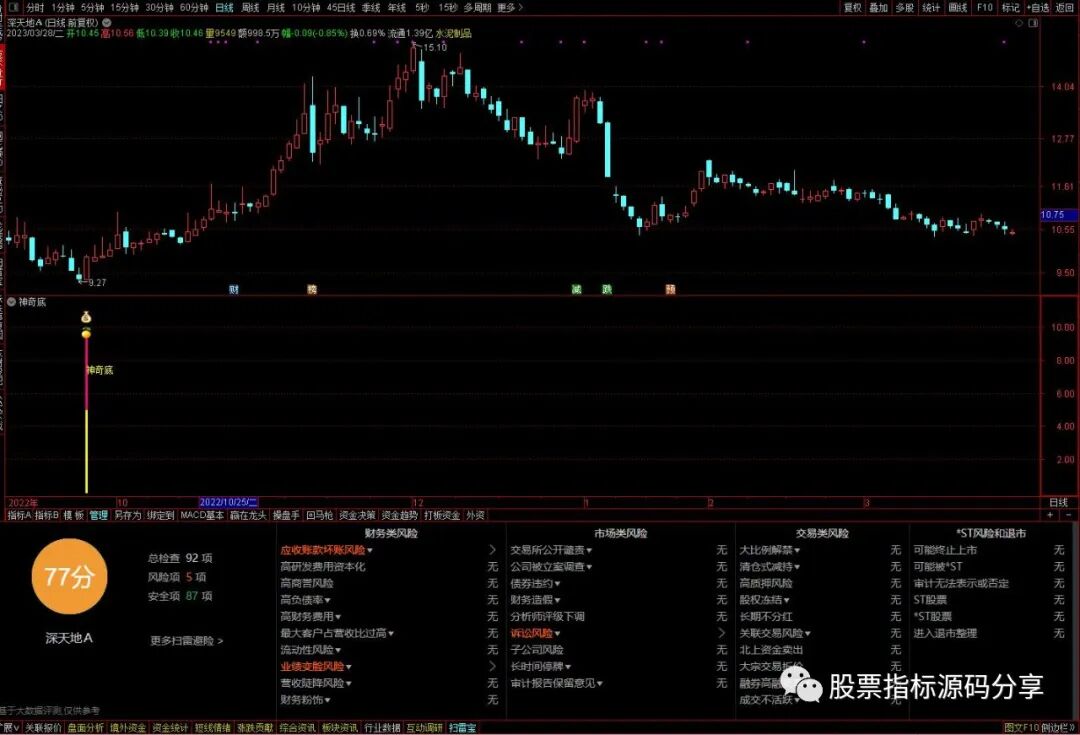Click the 神奇底 signal bar
The width and height of the screenshot is (1080, 735).
pyautogui.click(x=86, y=415)
